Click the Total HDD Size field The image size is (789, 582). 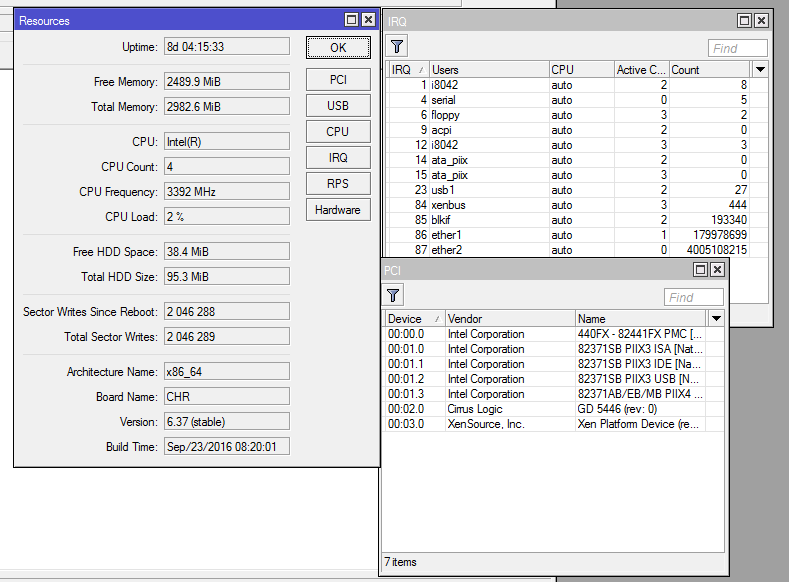227,277
